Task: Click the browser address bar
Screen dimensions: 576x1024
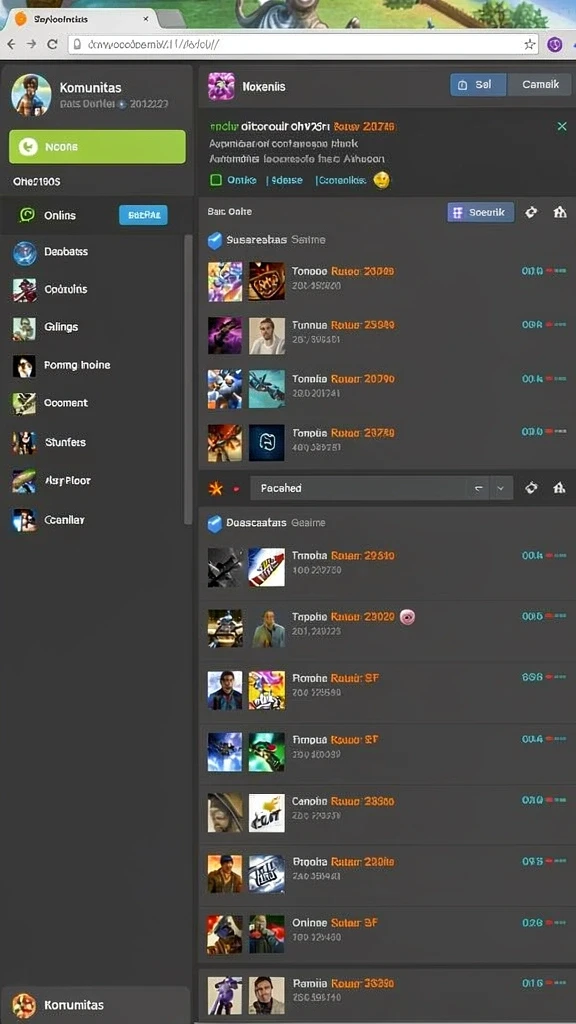Action: [303, 44]
